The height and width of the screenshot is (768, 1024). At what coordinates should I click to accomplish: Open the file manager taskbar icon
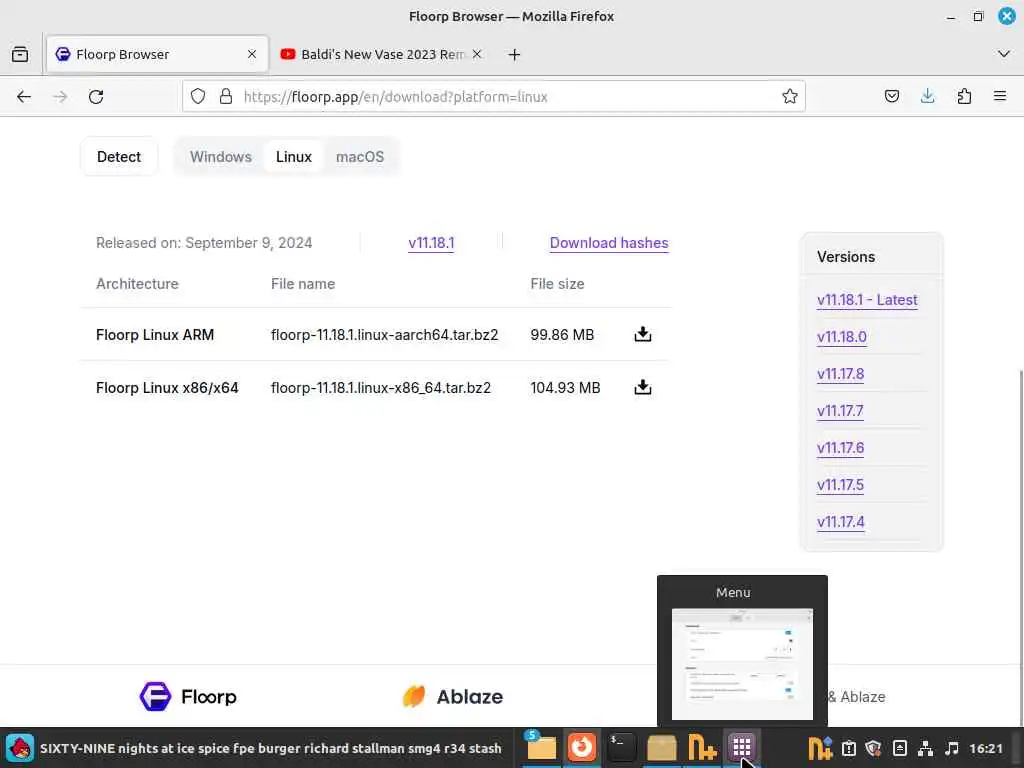(541, 747)
